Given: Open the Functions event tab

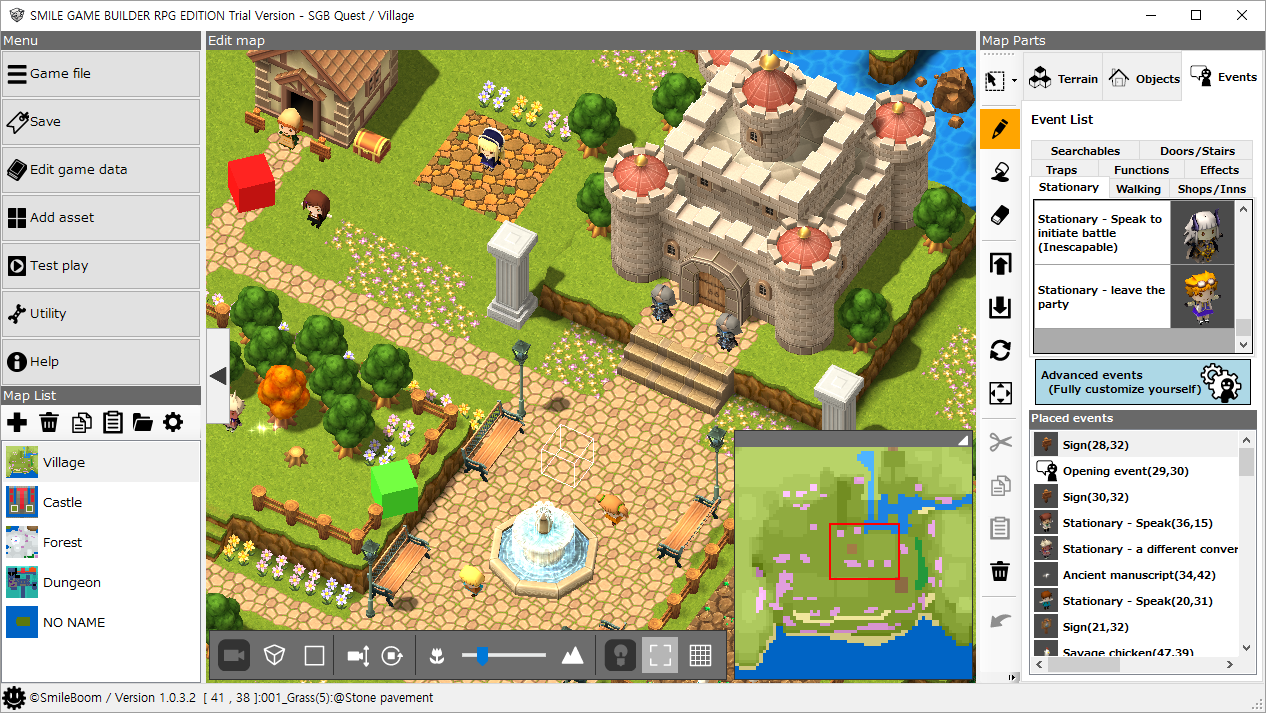Looking at the screenshot, I should pos(1141,170).
